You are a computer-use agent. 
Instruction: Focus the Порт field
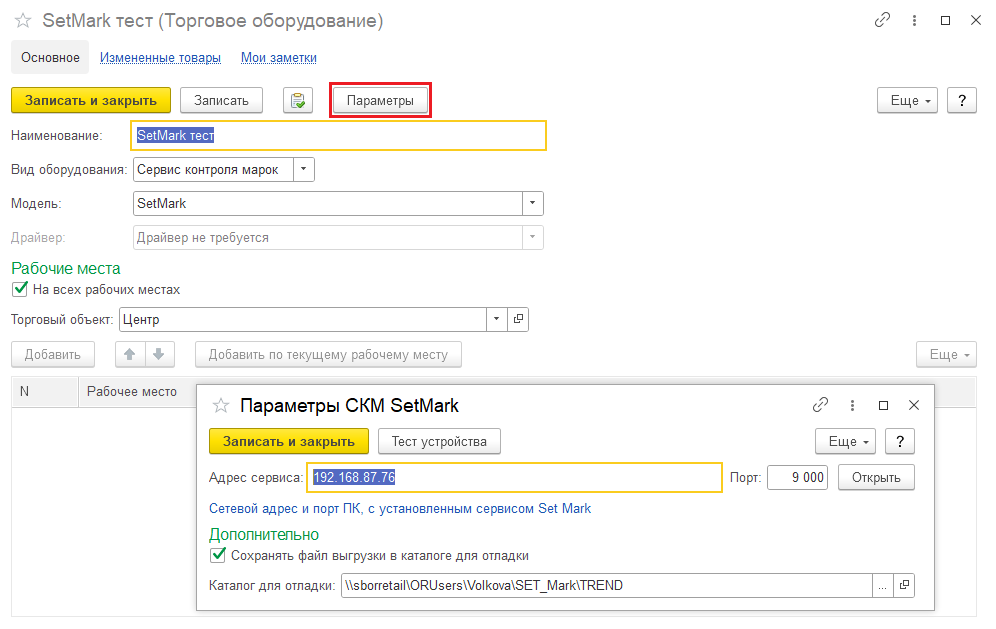(797, 477)
